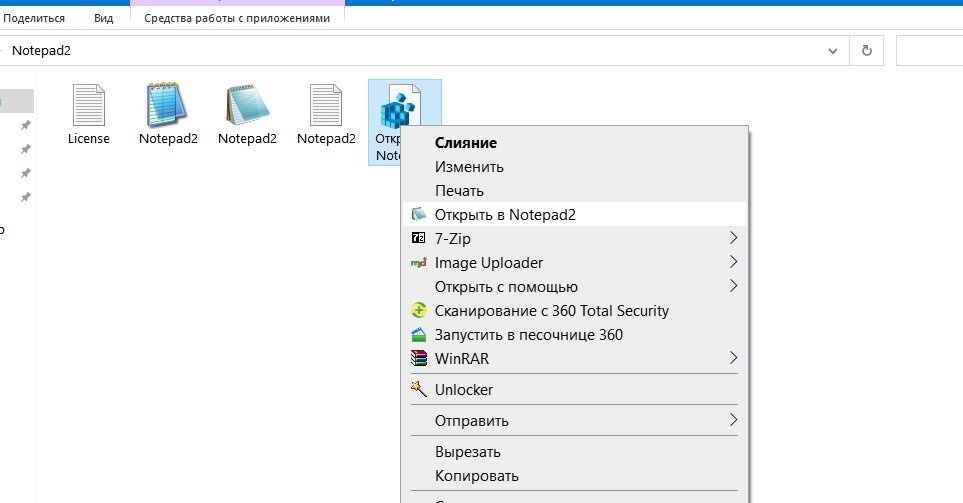Refresh the folder with the reload button
The height and width of the screenshot is (503, 963).
click(x=866, y=50)
